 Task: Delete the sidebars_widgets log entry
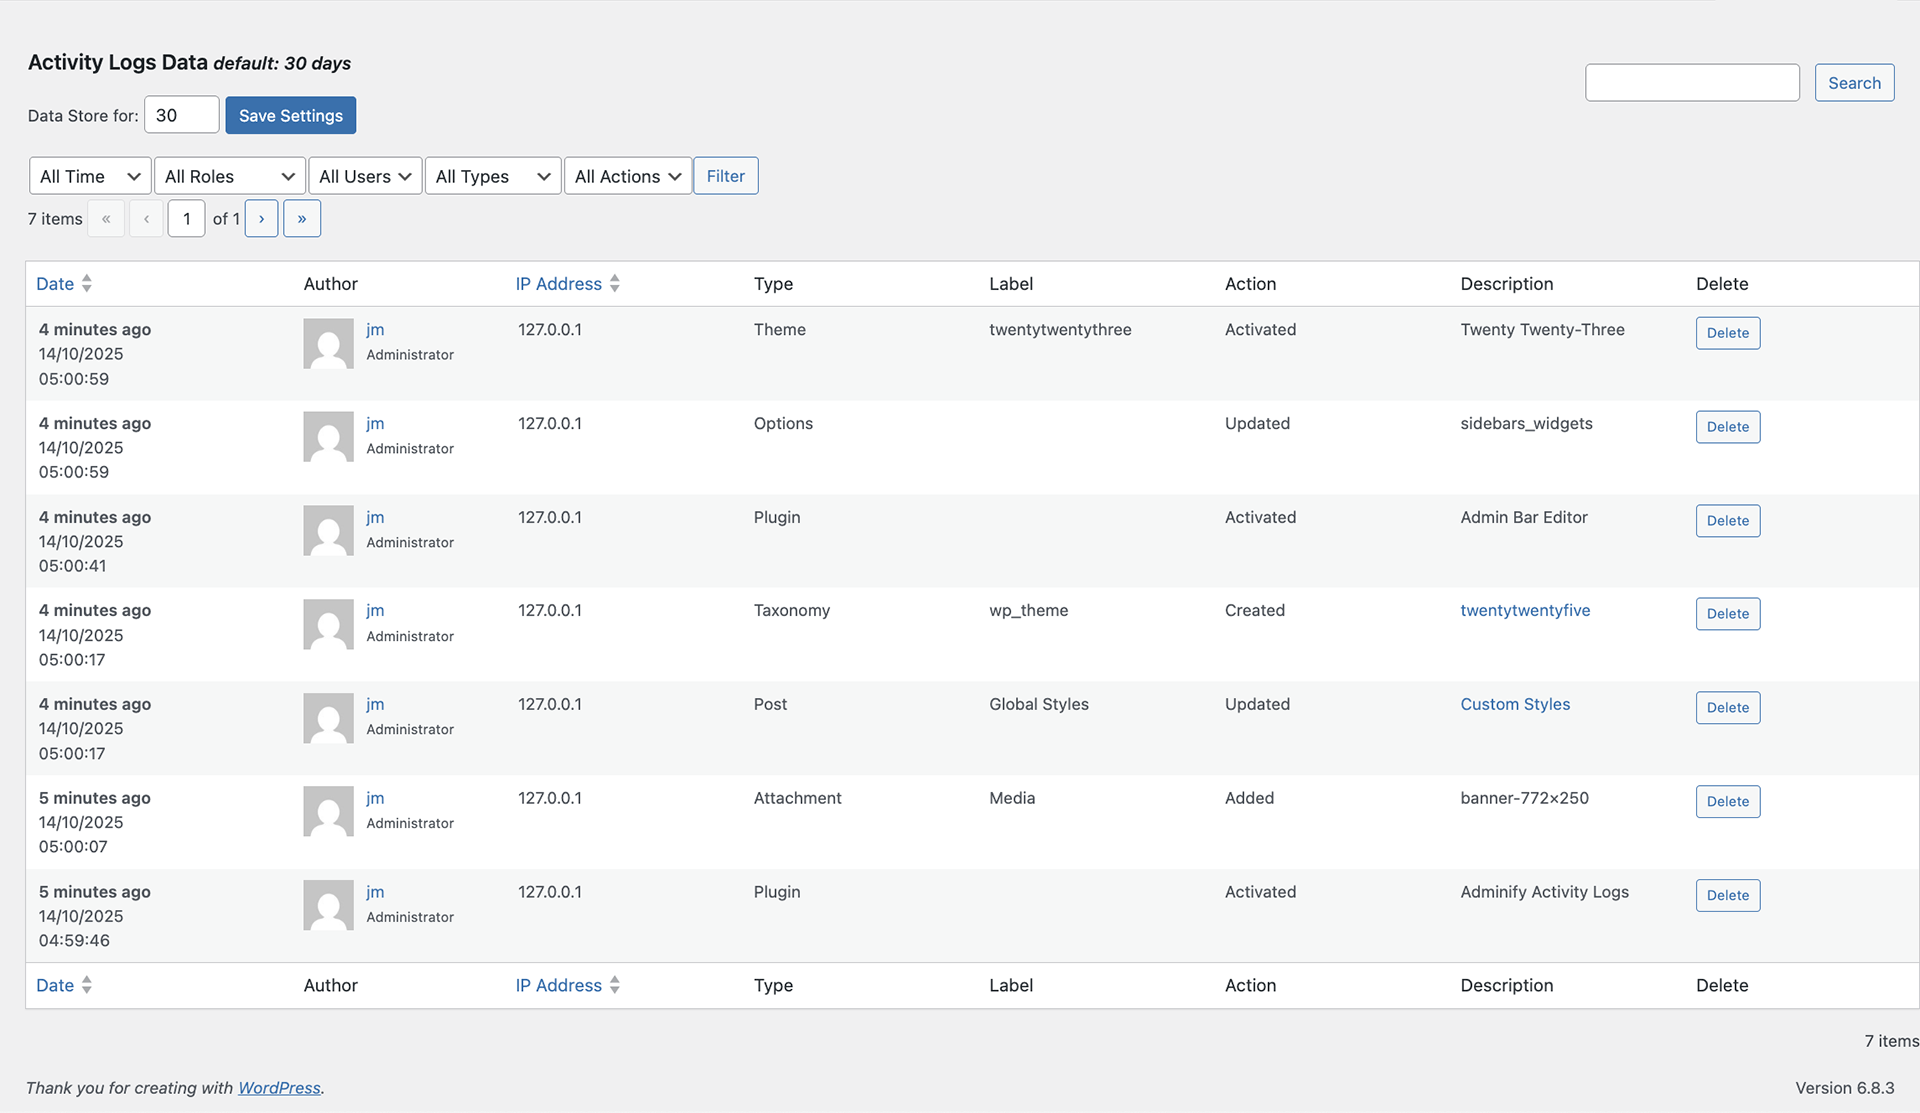1727,427
